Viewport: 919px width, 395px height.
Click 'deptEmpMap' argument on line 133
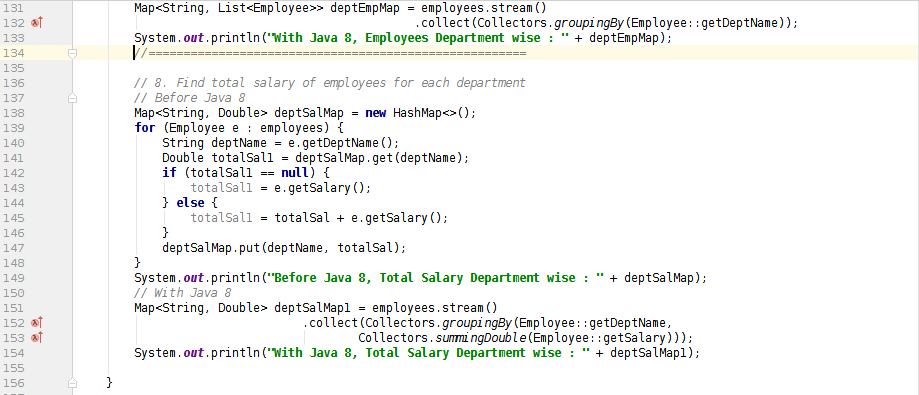coord(625,38)
